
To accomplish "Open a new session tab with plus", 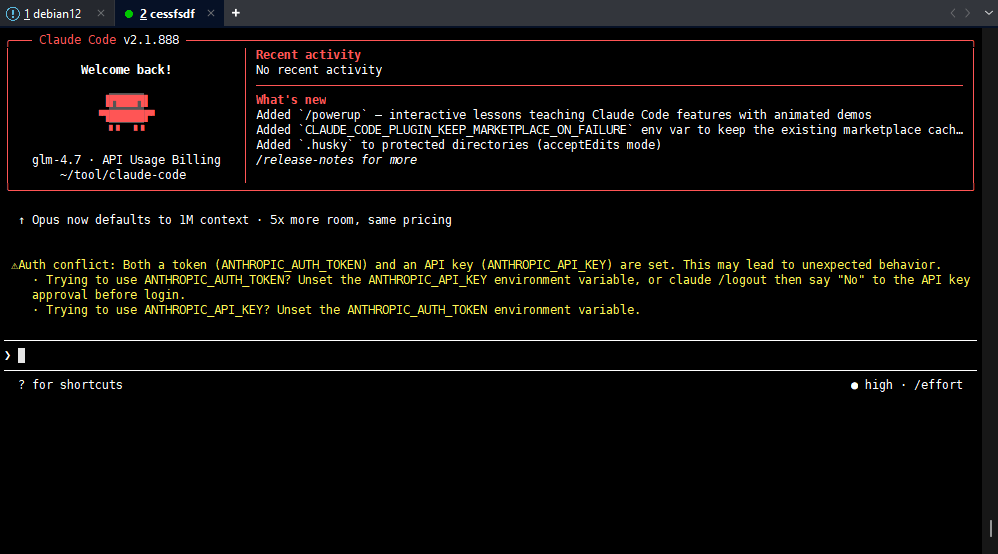I will pos(235,13).
